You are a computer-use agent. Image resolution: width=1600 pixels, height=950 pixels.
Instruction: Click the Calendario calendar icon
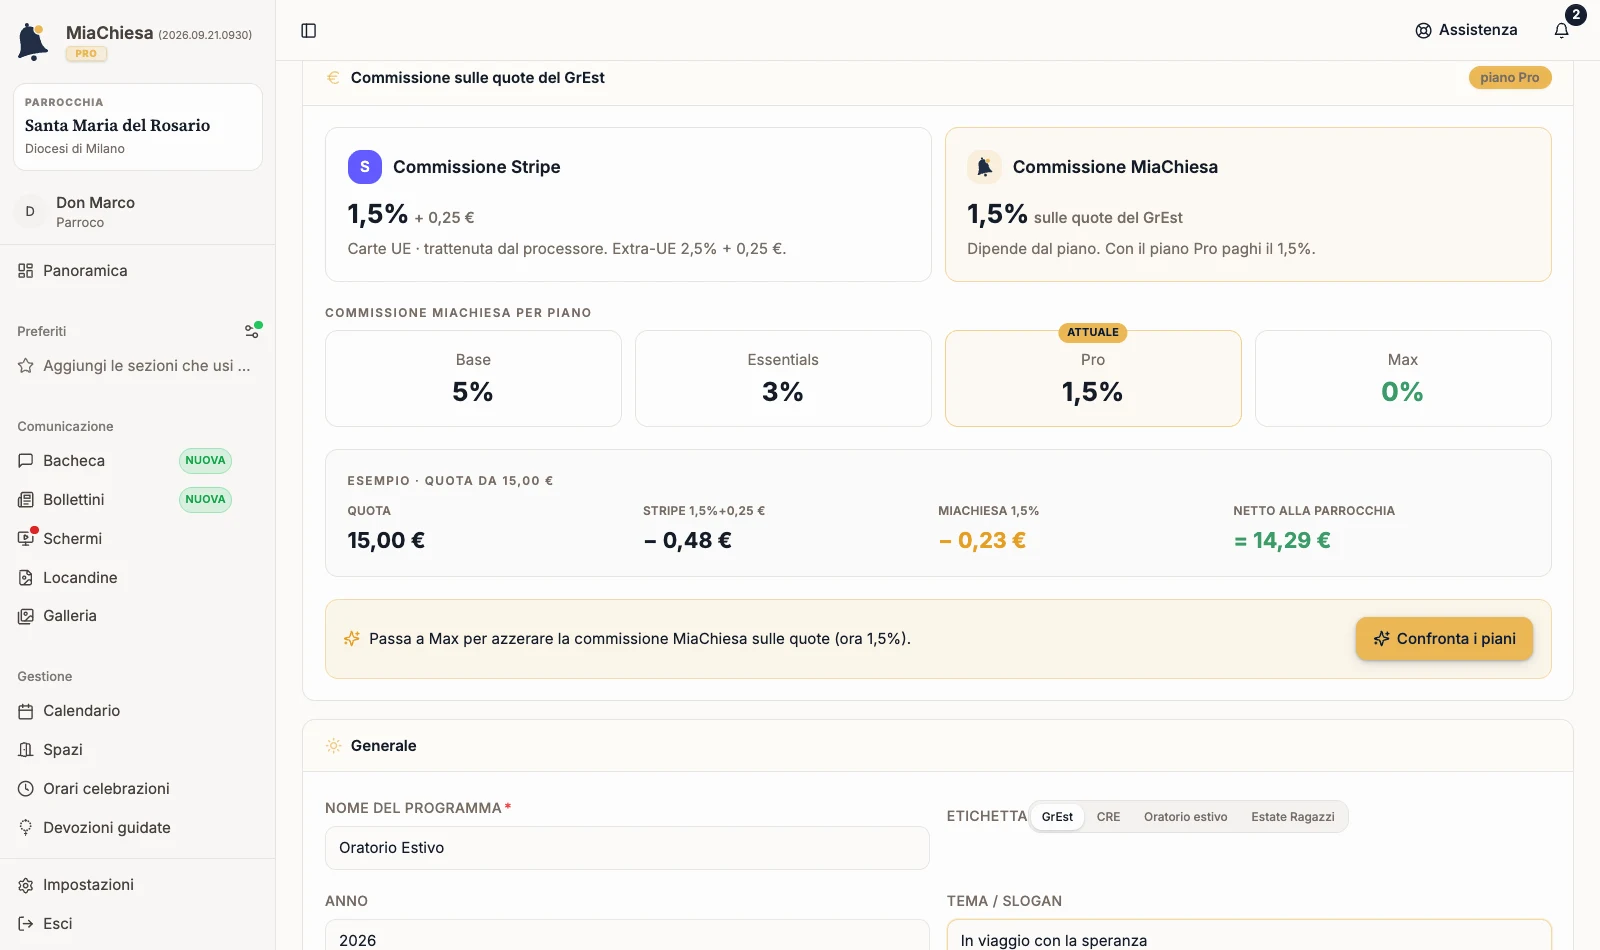pyautogui.click(x=26, y=711)
